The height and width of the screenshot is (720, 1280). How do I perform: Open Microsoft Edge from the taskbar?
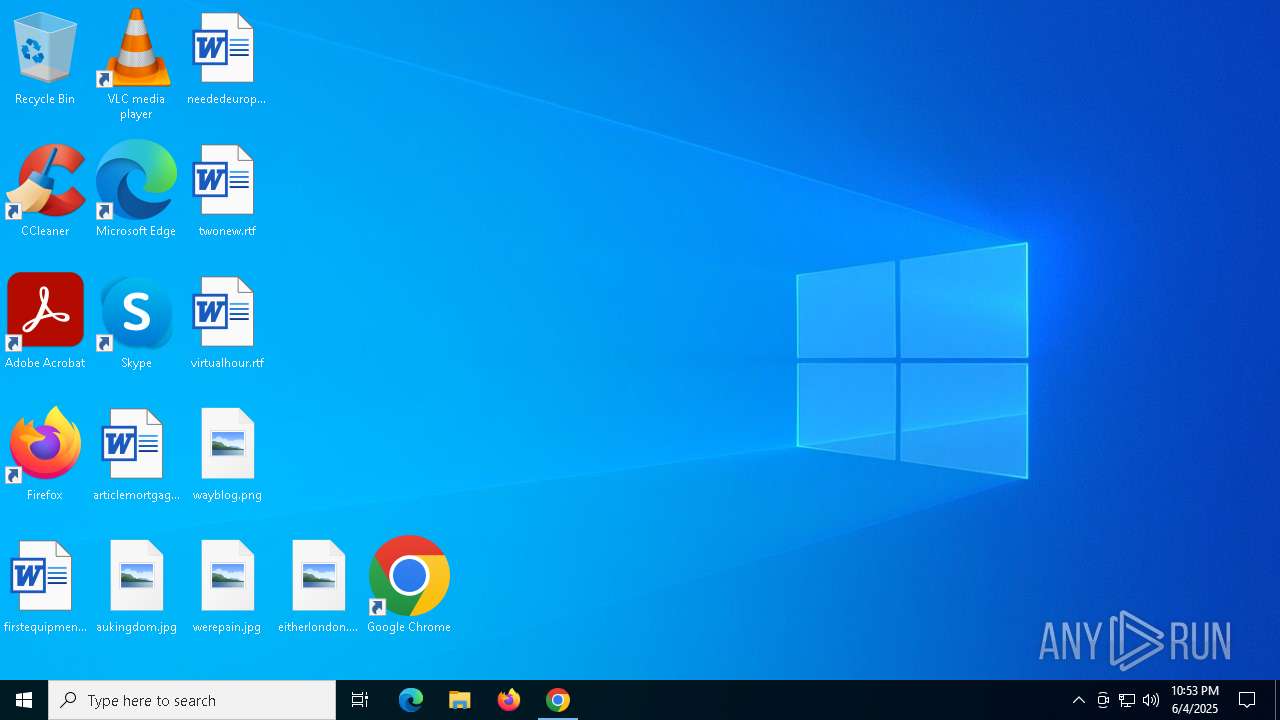pyautogui.click(x=411, y=700)
